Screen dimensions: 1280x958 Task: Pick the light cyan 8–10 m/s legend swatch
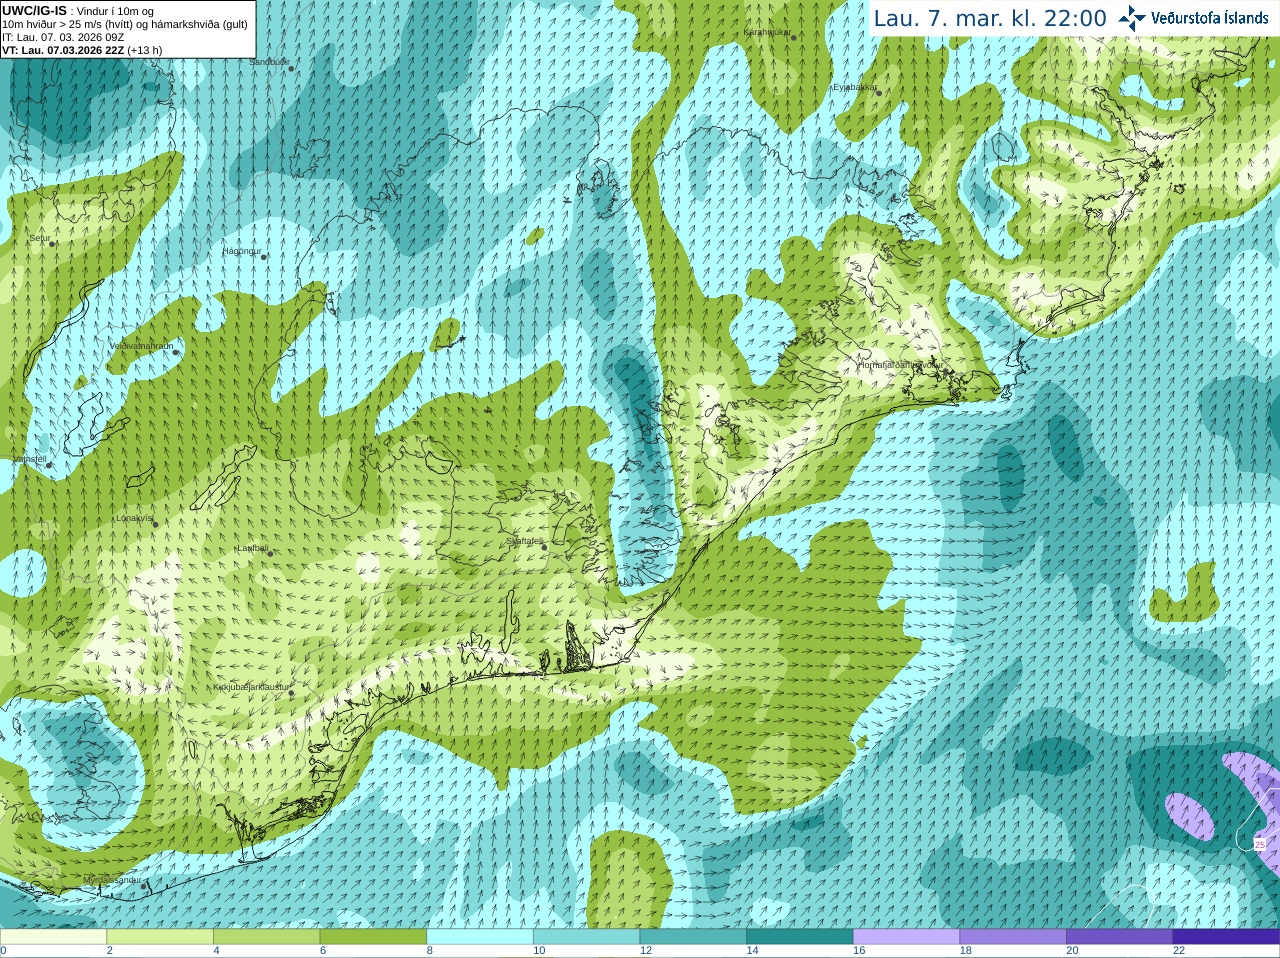tap(480, 937)
